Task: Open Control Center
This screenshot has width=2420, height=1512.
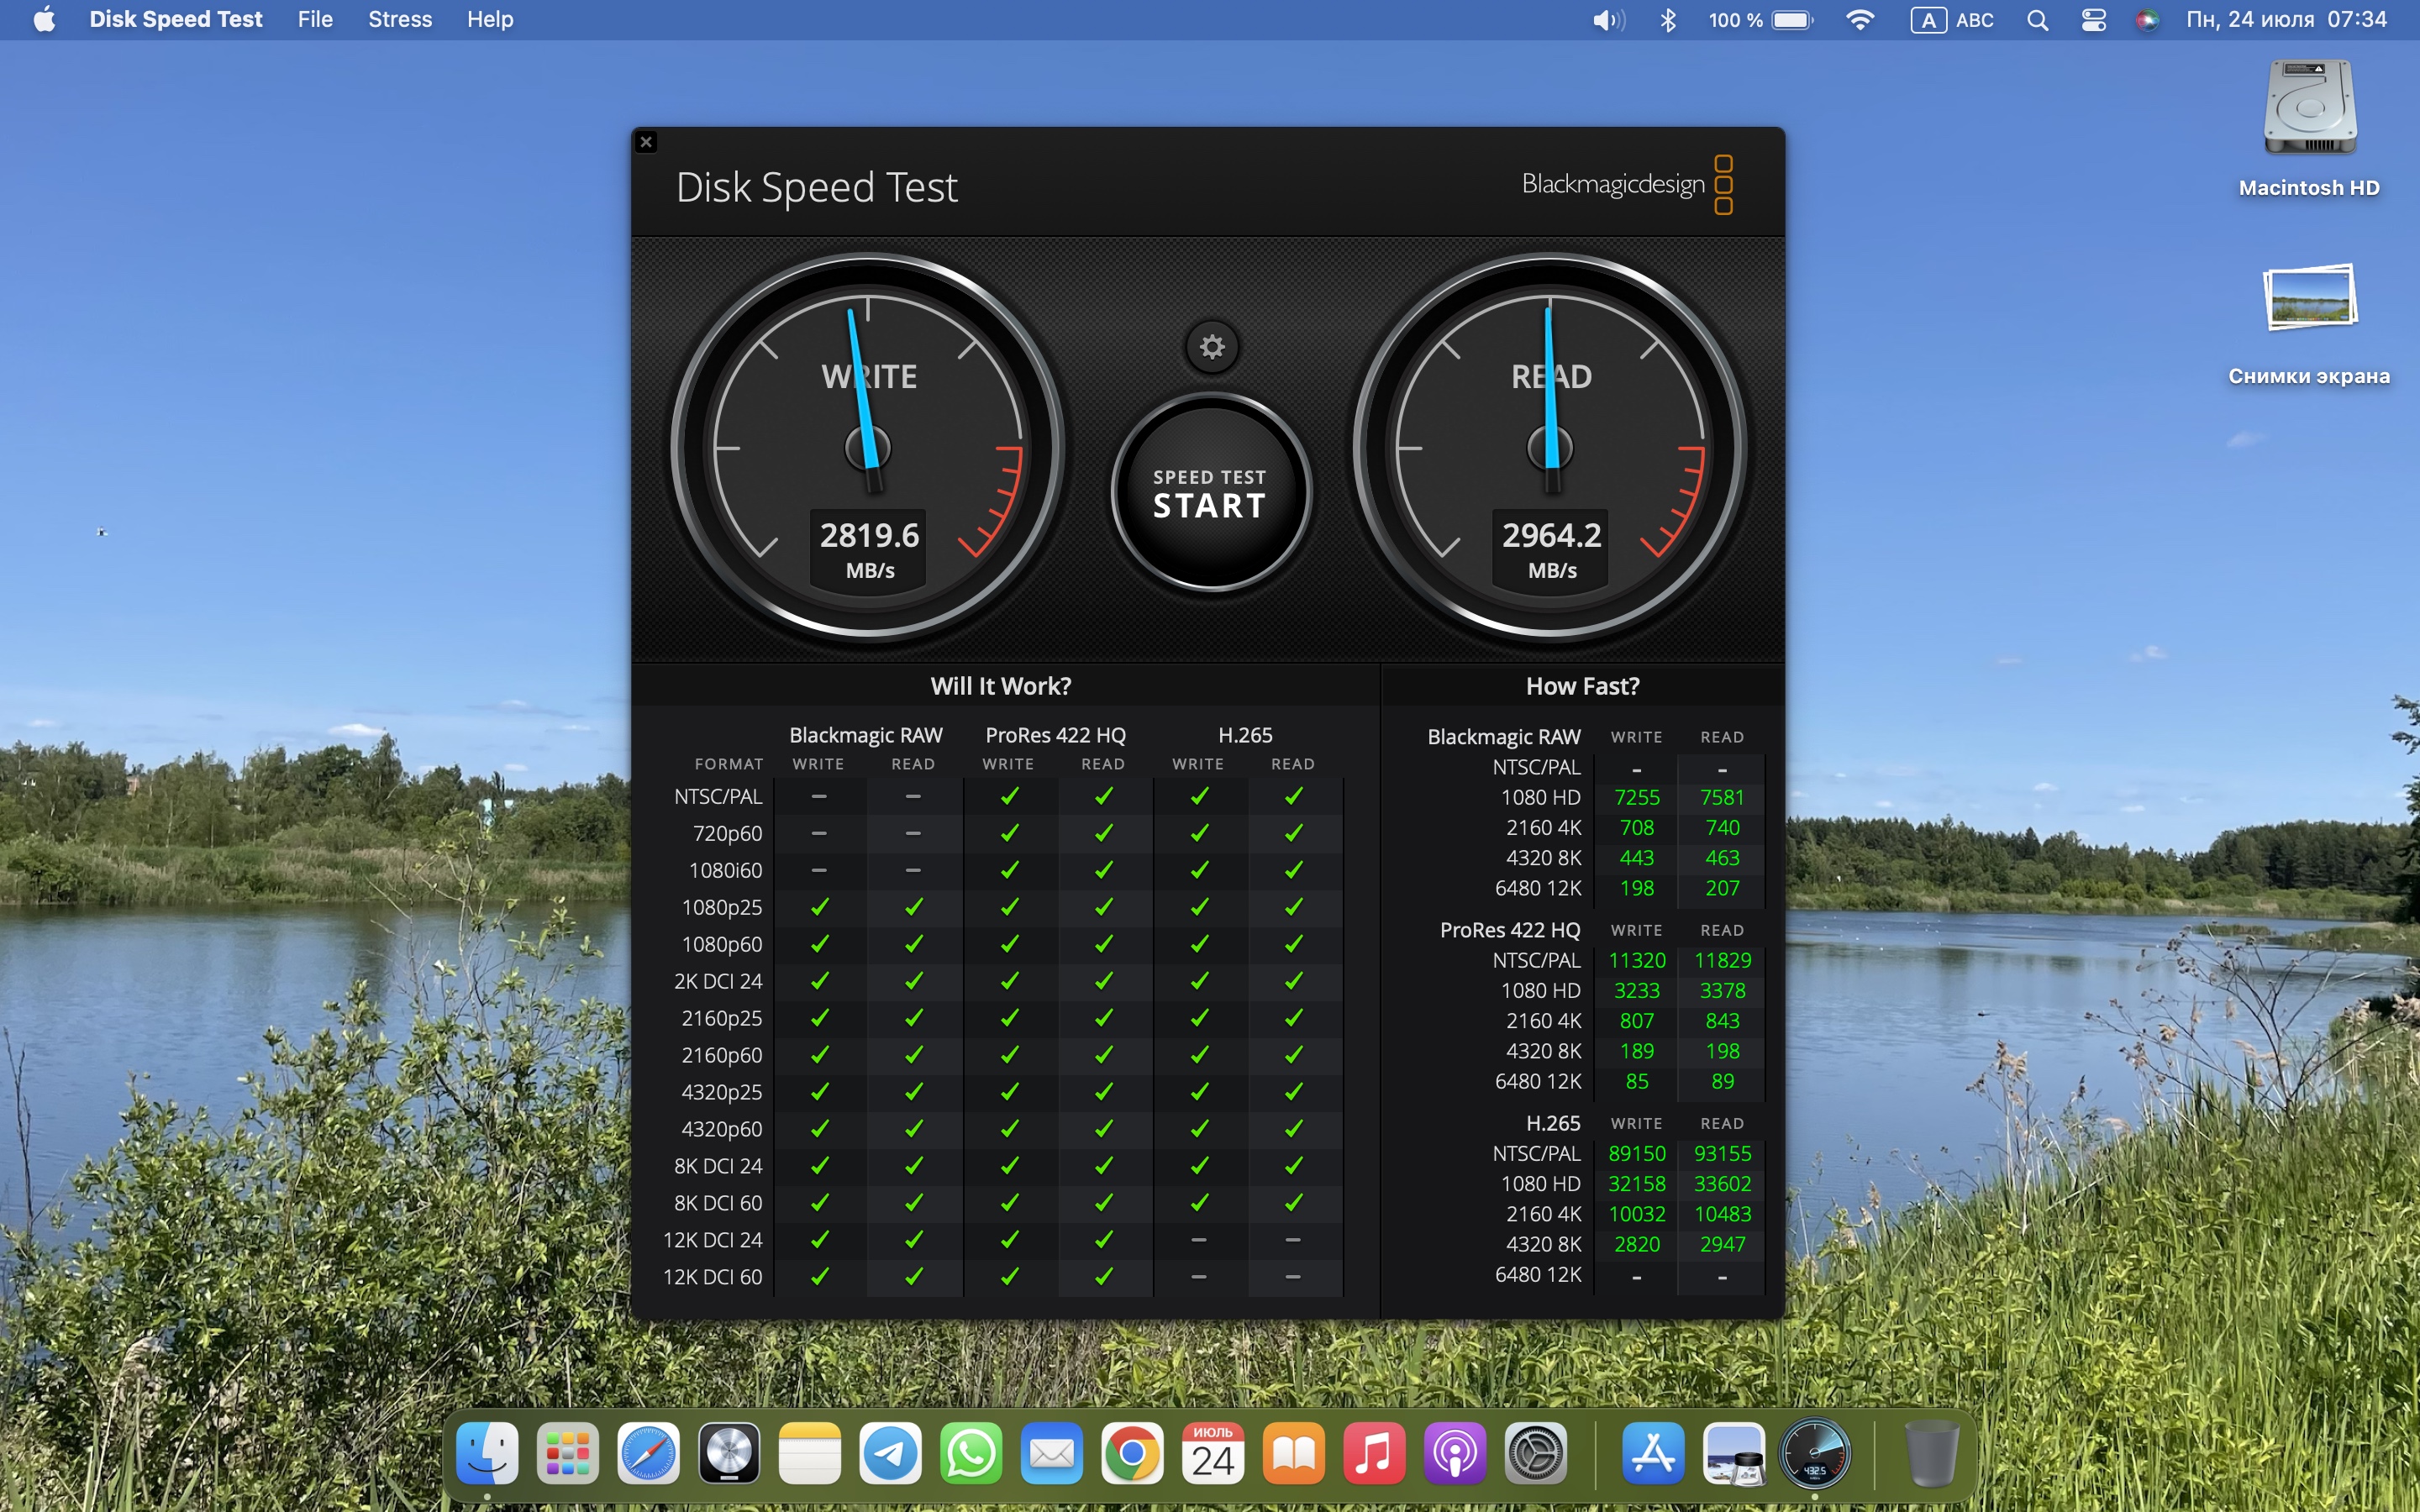Action: coord(2093,20)
